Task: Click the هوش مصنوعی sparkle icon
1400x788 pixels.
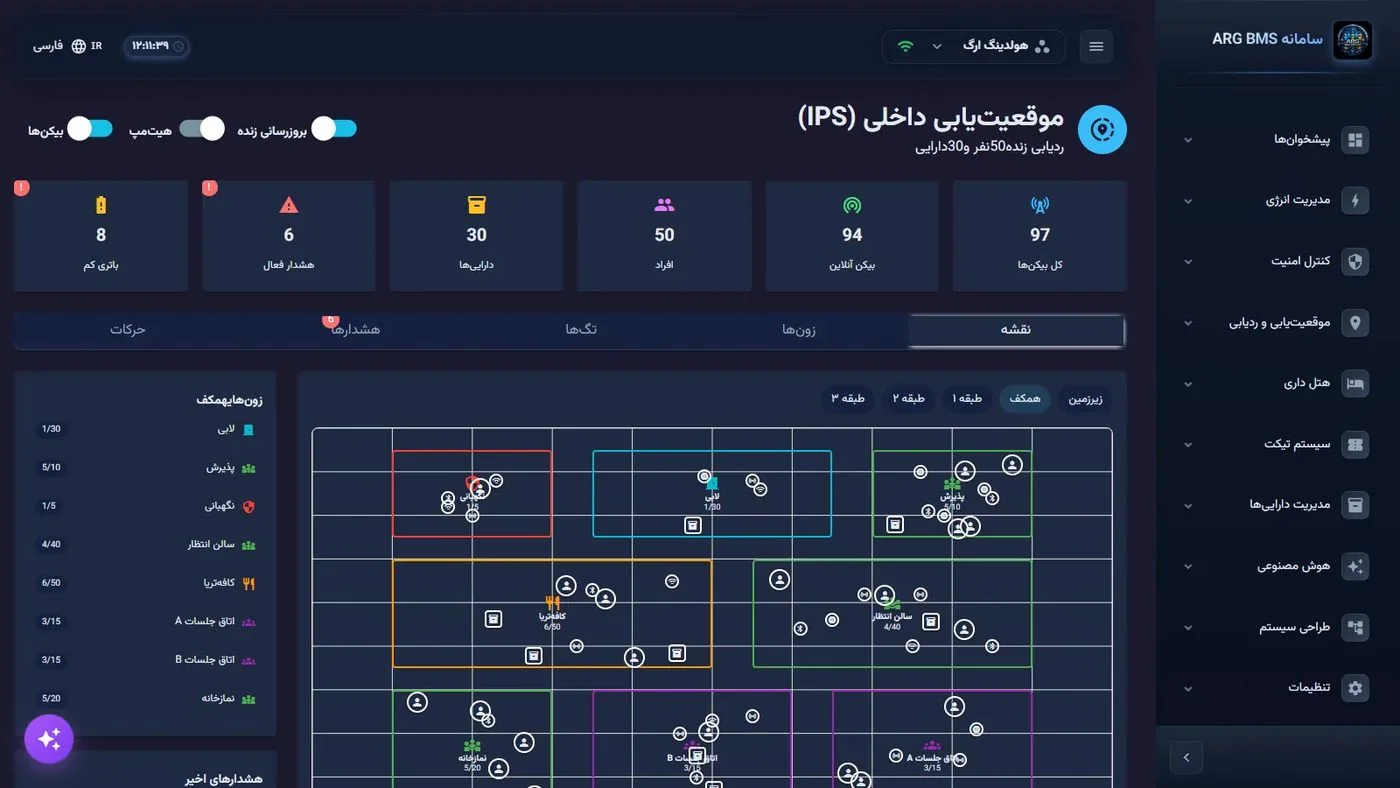Action: [x=1355, y=566]
